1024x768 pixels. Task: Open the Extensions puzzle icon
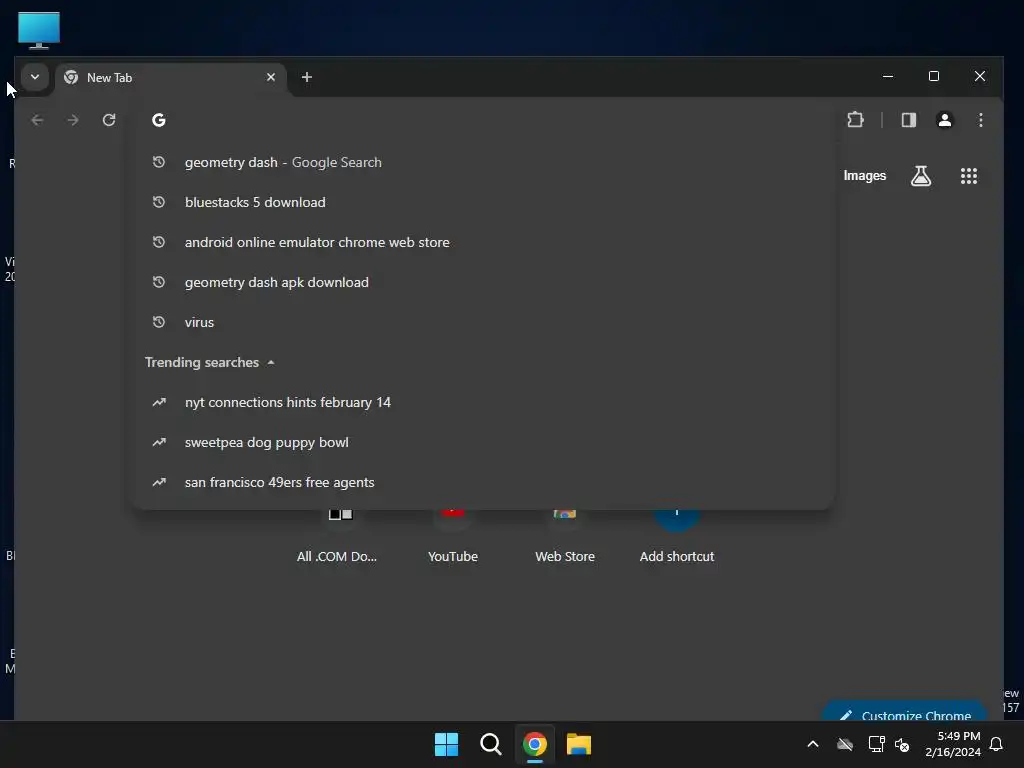click(856, 120)
